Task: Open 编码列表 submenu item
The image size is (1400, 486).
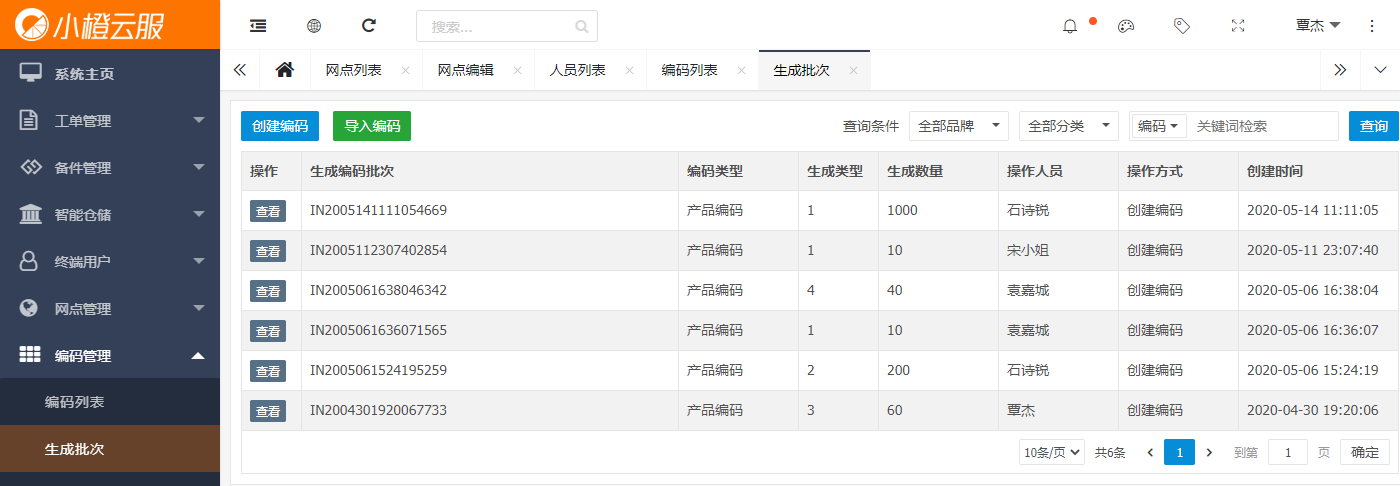Action: 110,402
